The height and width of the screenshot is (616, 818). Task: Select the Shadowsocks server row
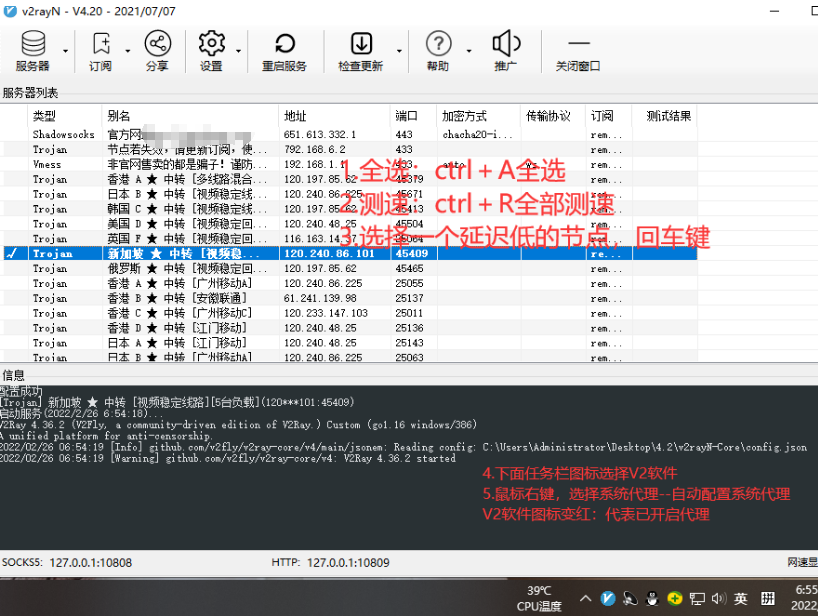coord(64,134)
